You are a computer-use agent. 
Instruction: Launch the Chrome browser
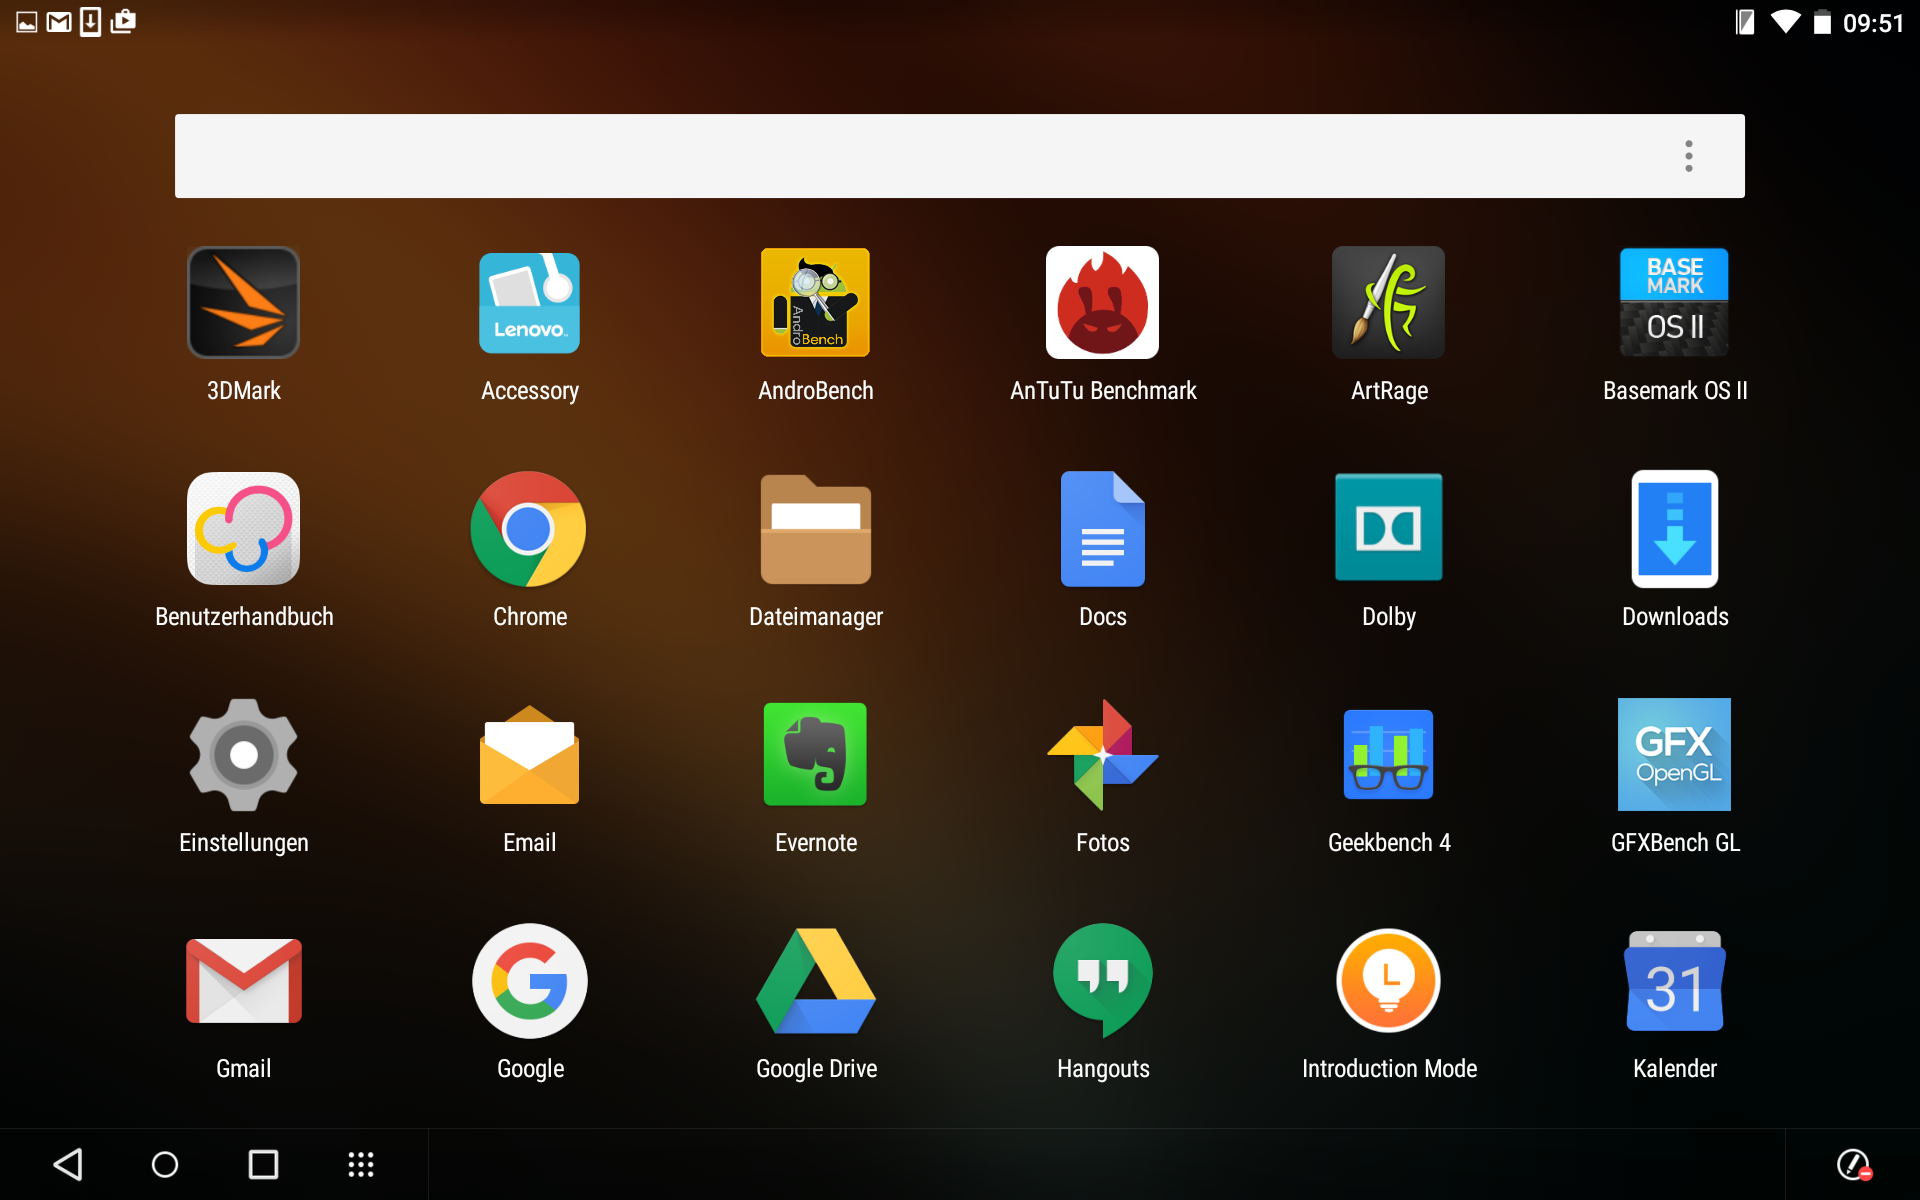tap(530, 529)
